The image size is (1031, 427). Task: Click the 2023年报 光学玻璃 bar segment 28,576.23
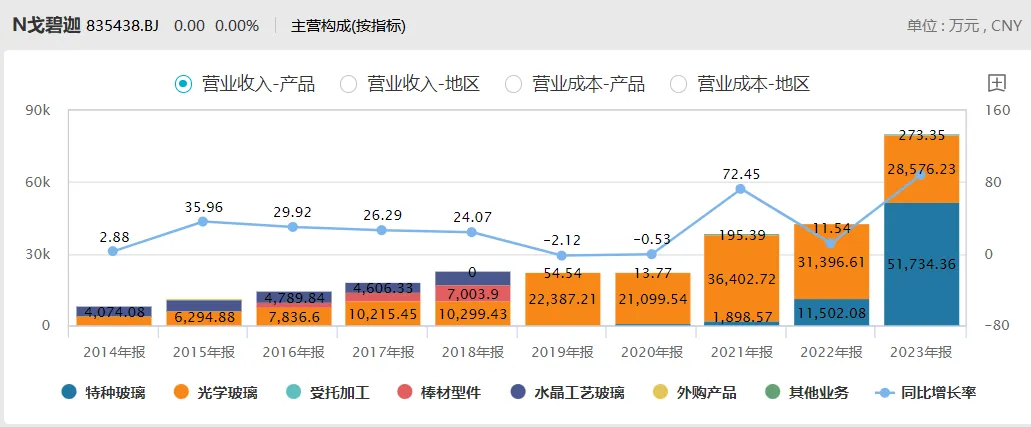pyautogui.click(x=921, y=169)
